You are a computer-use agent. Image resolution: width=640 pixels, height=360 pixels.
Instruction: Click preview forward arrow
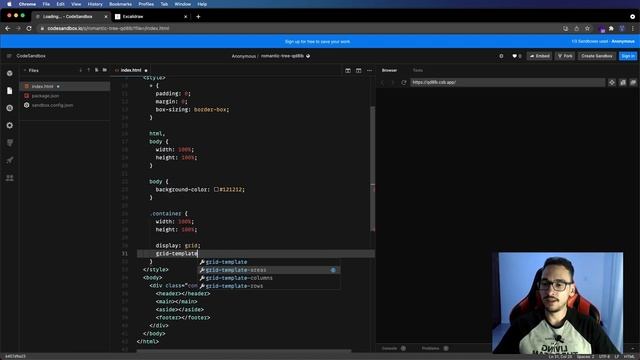393,82
